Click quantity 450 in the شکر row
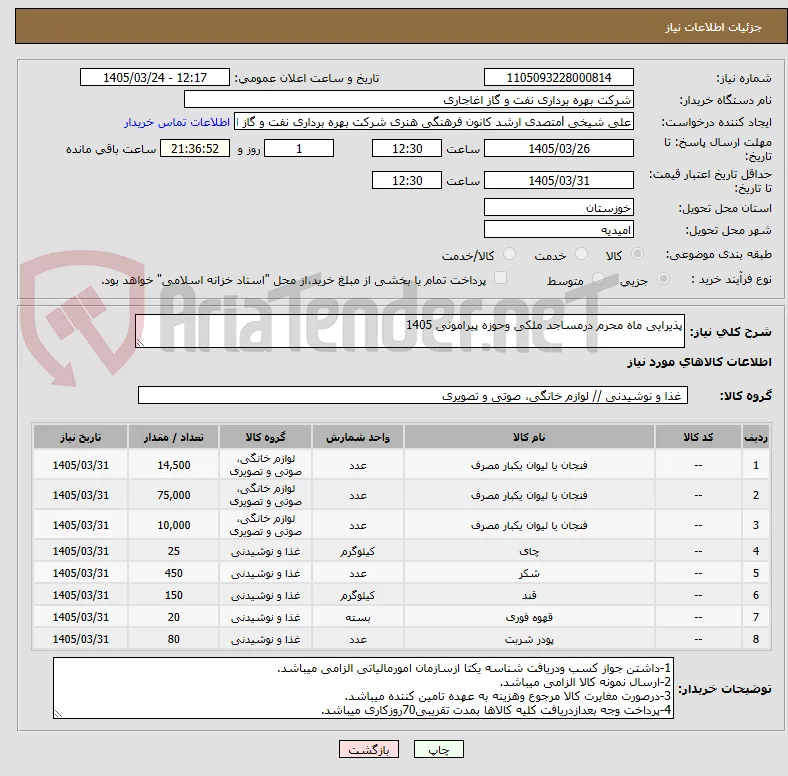788x776 pixels. pyautogui.click(x=173, y=573)
